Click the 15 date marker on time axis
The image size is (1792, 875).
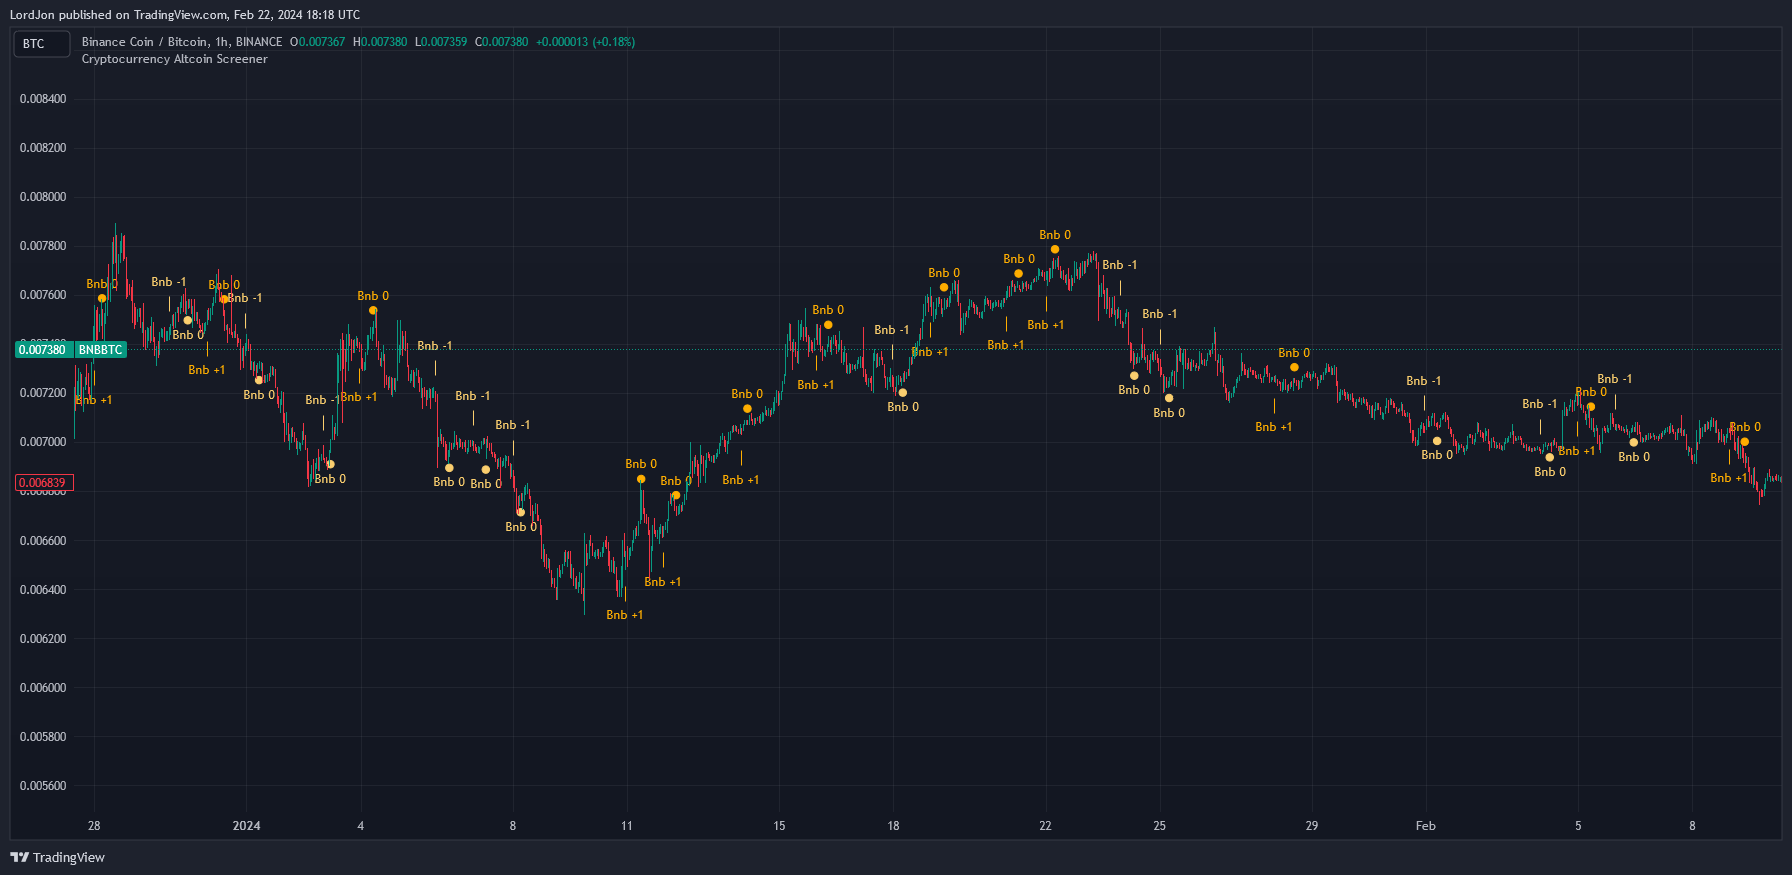pos(779,826)
